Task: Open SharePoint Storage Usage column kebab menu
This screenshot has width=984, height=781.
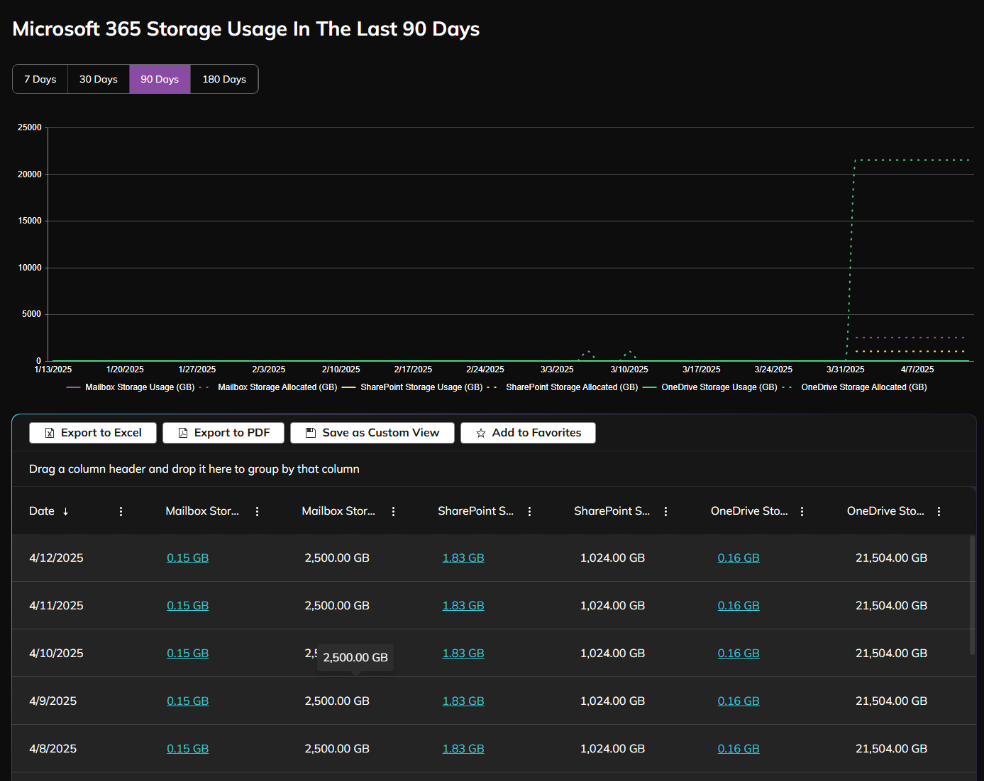Action: tap(530, 511)
